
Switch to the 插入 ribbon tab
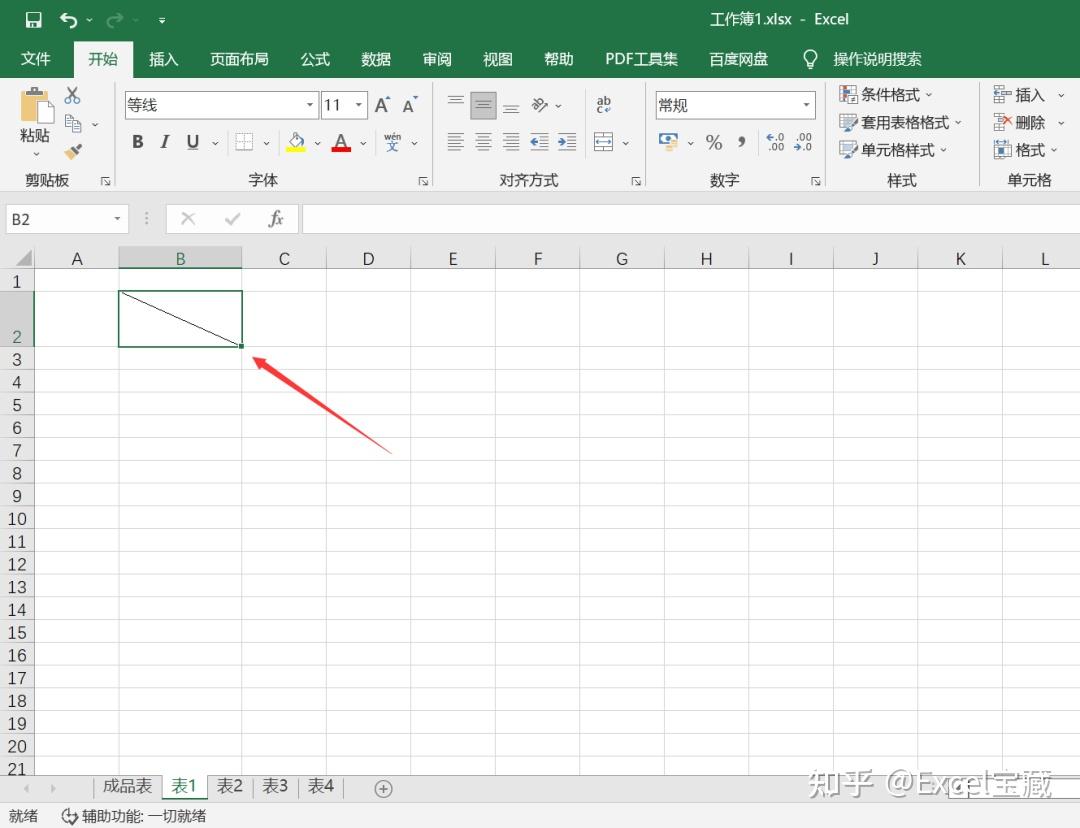[163, 59]
